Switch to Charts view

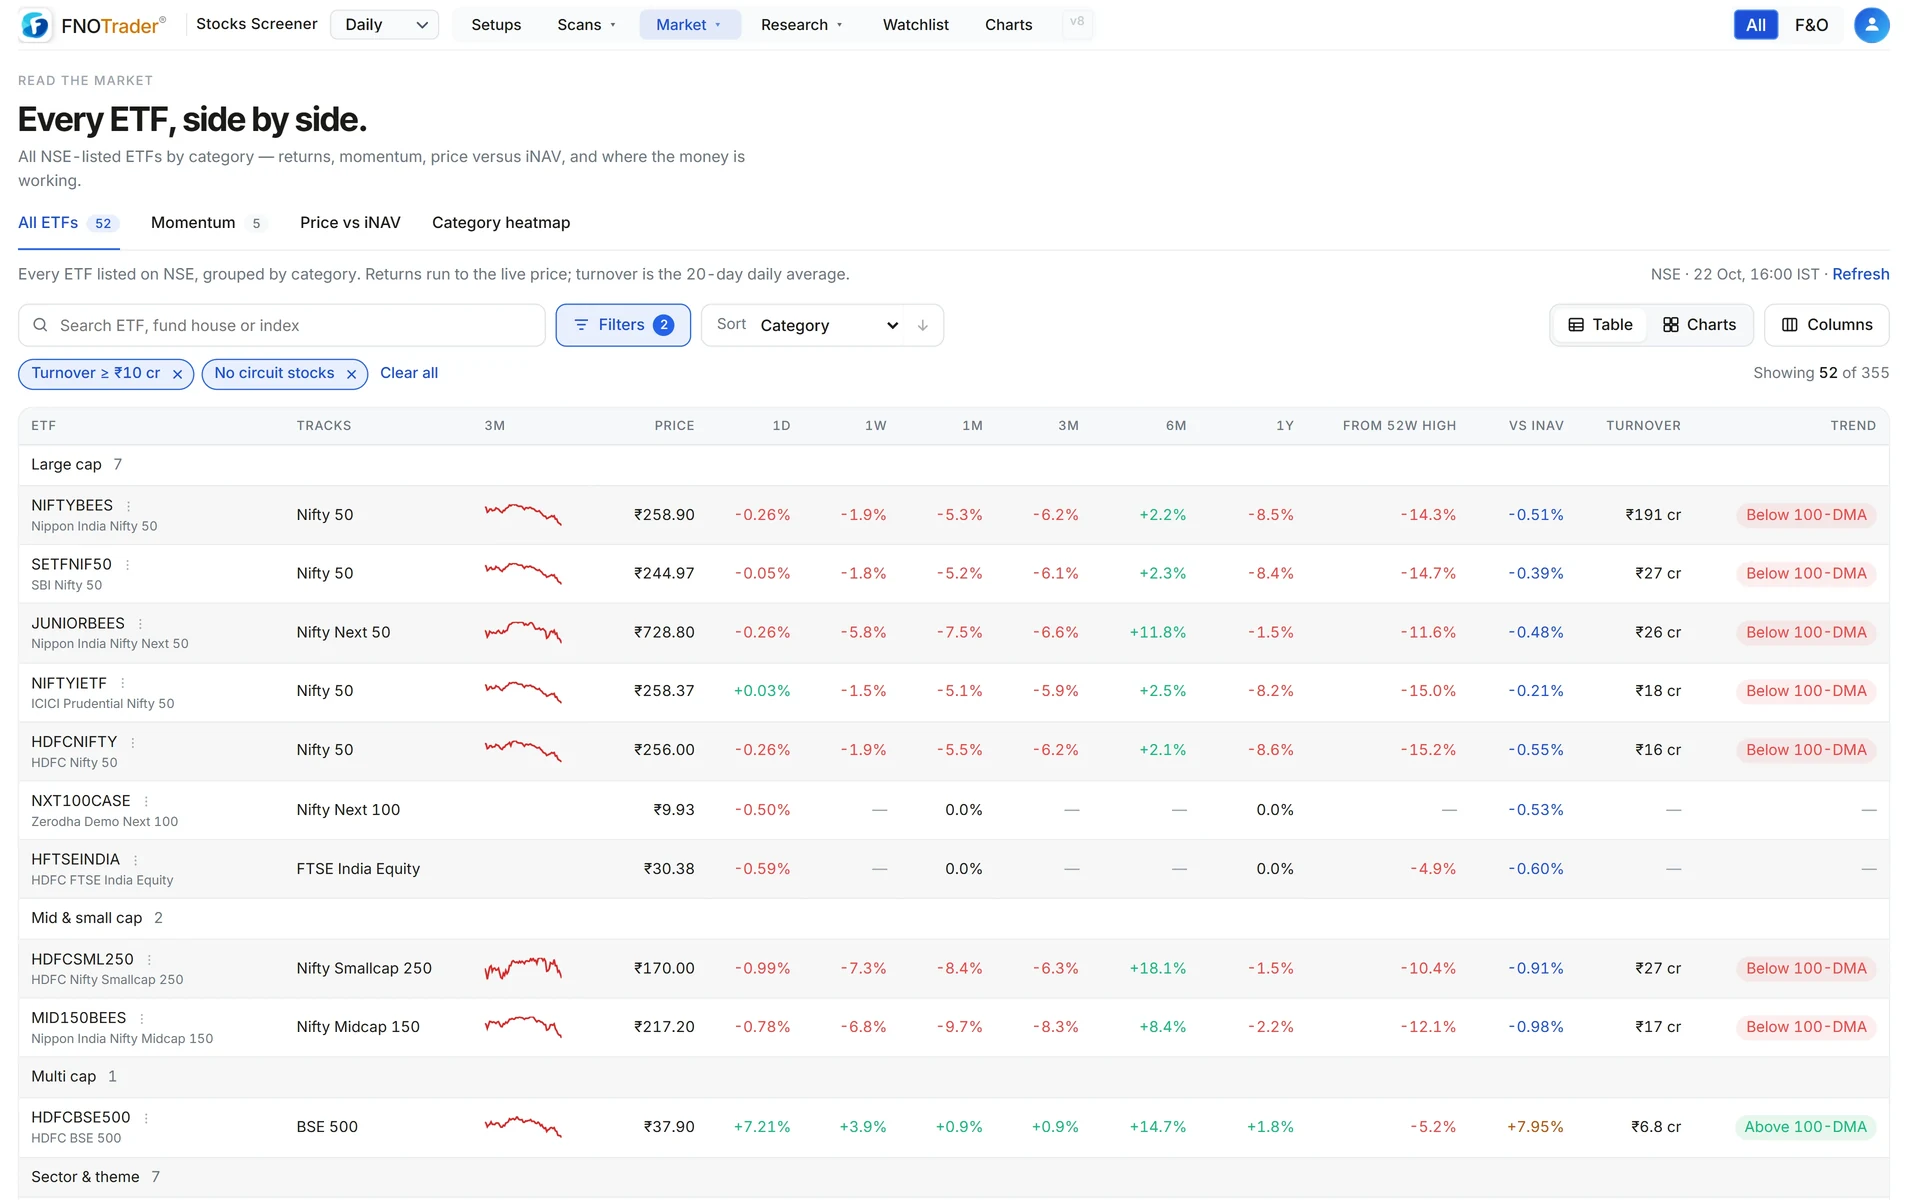pyautogui.click(x=1699, y=325)
